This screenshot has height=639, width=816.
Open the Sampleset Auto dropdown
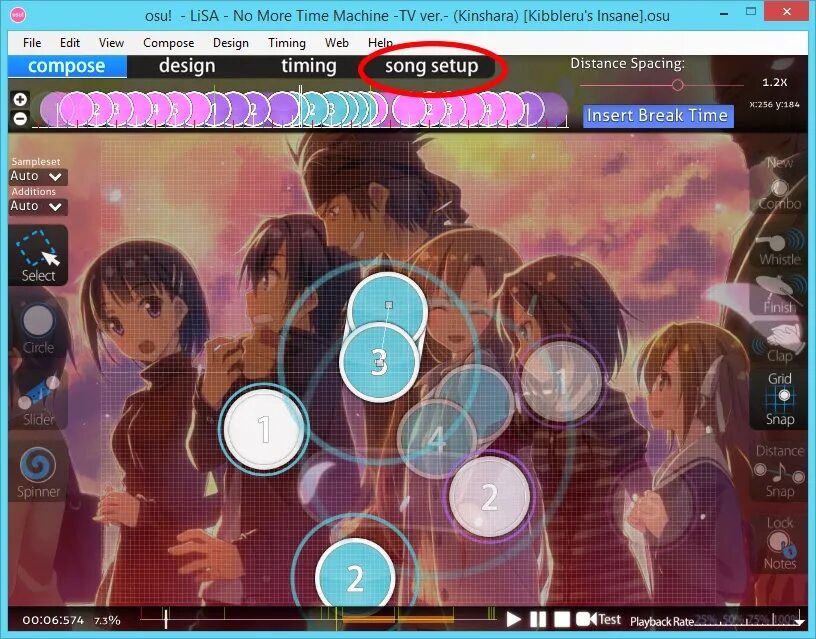click(x=37, y=176)
